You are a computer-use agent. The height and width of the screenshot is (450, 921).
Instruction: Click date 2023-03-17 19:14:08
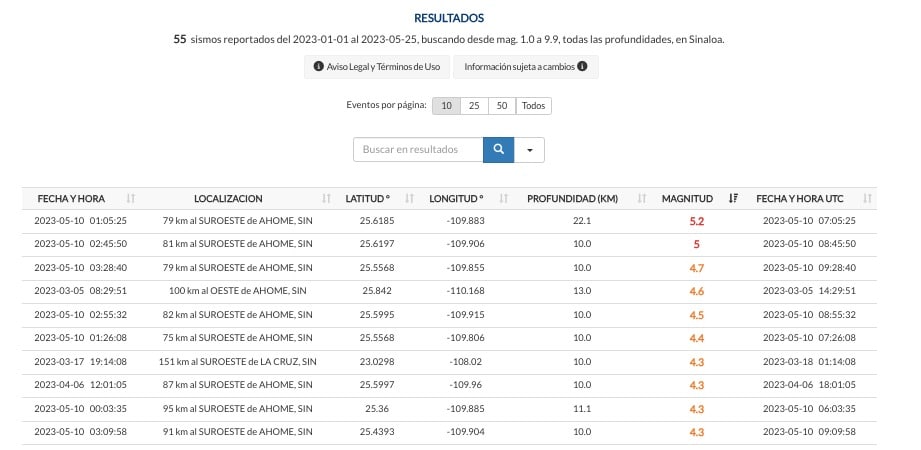[x=80, y=361]
